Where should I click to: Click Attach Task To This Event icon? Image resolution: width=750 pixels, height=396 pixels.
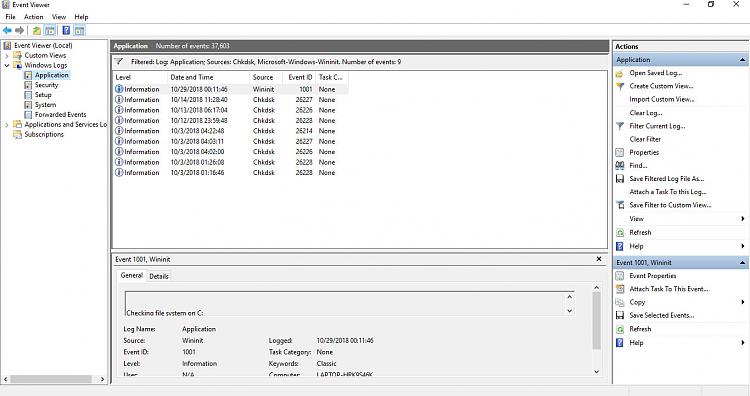pos(620,289)
